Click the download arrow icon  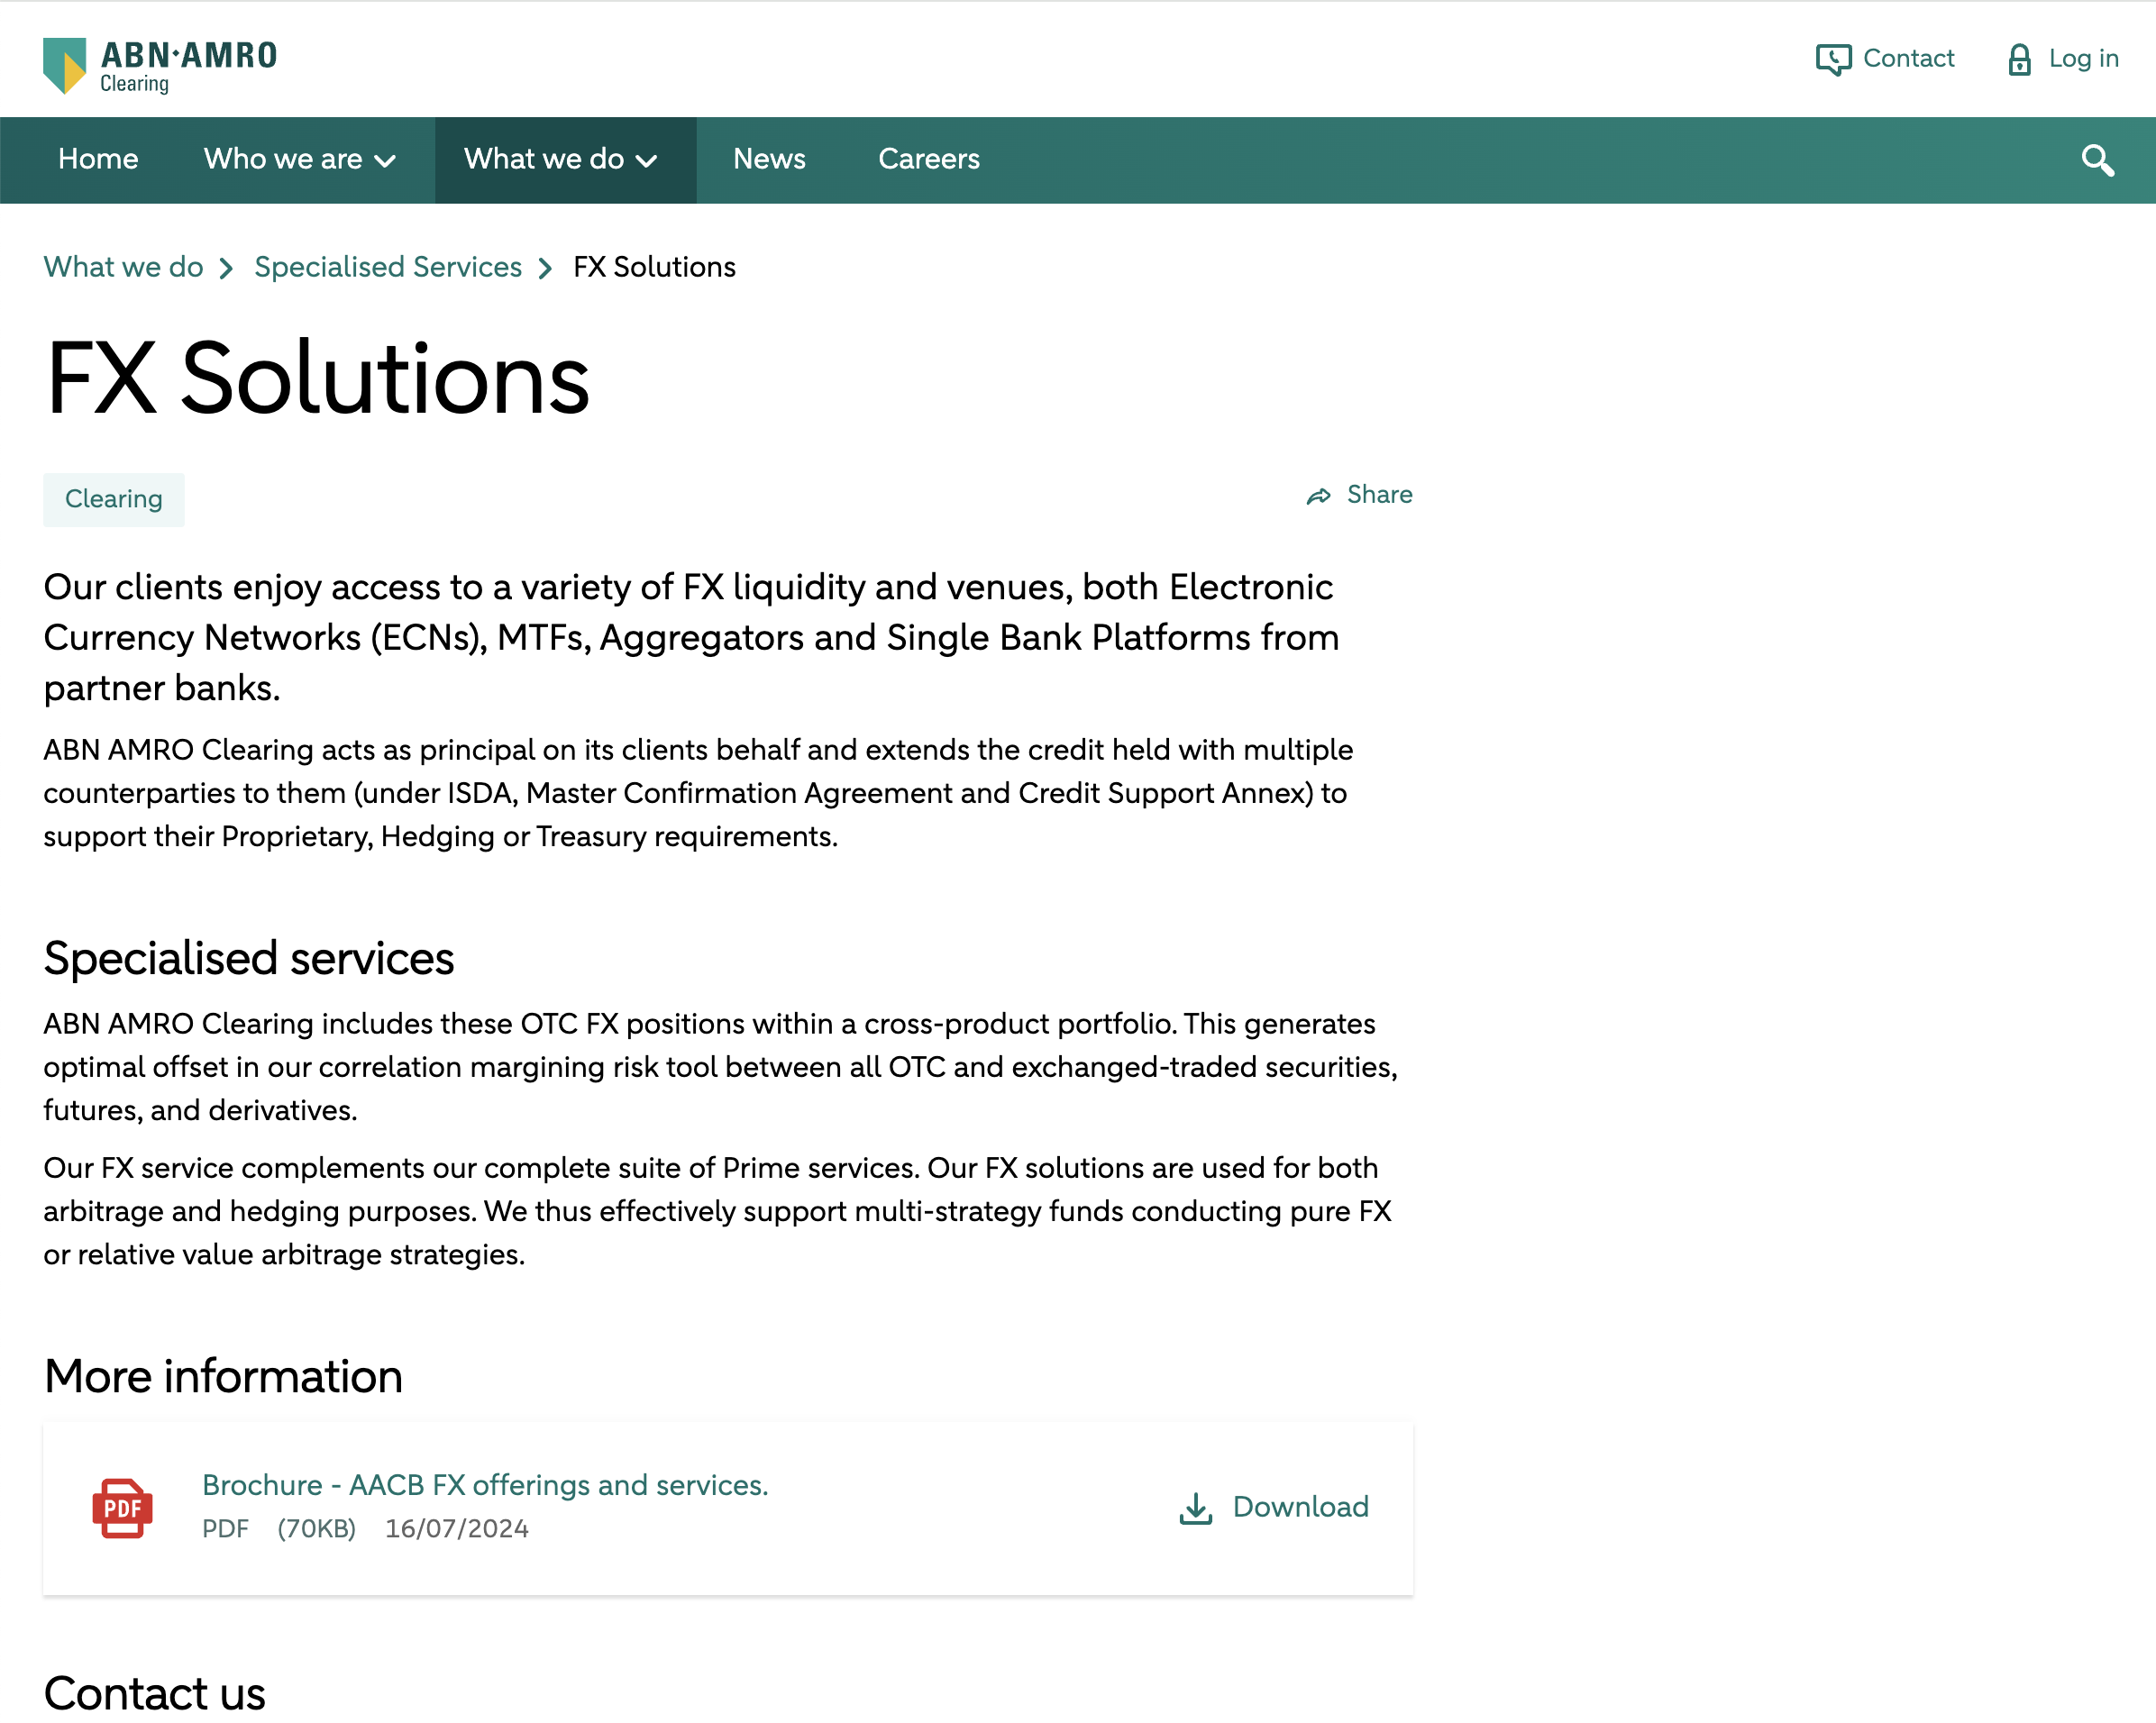(1195, 1508)
